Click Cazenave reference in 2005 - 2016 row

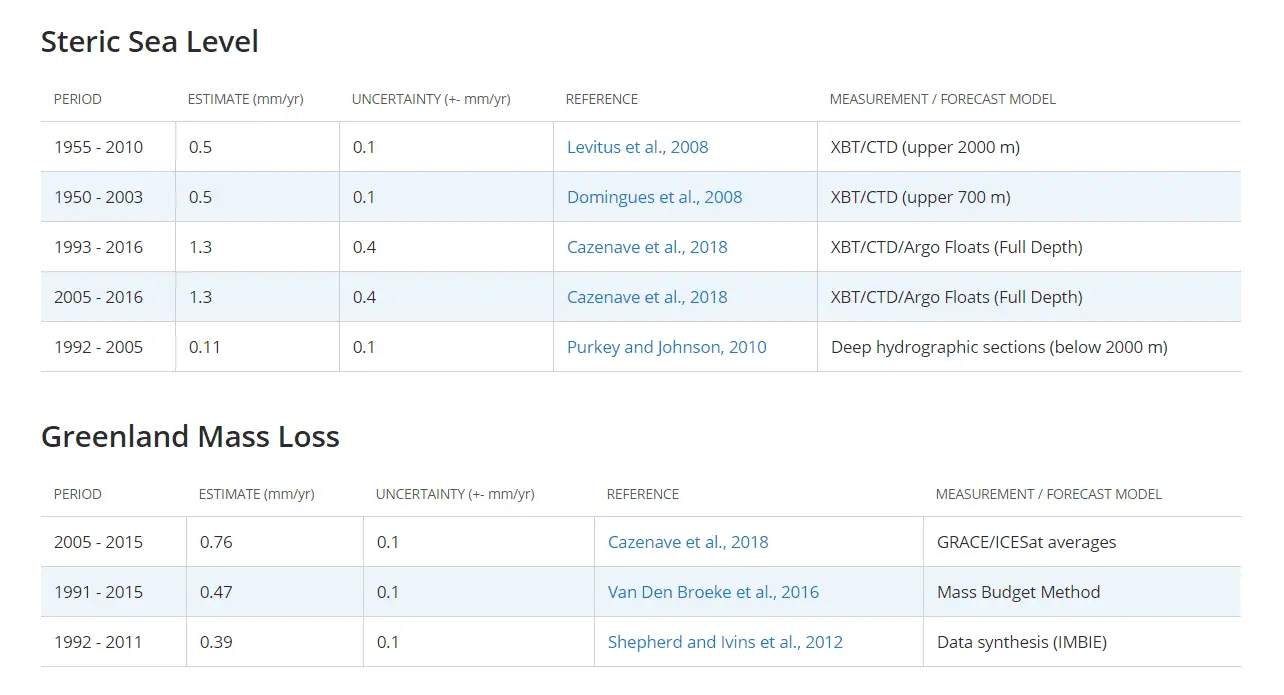[x=647, y=297]
